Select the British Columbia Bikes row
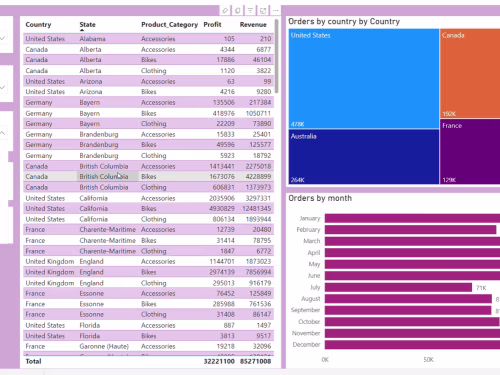The width and height of the screenshot is (500, 375). tap(149, 177)
